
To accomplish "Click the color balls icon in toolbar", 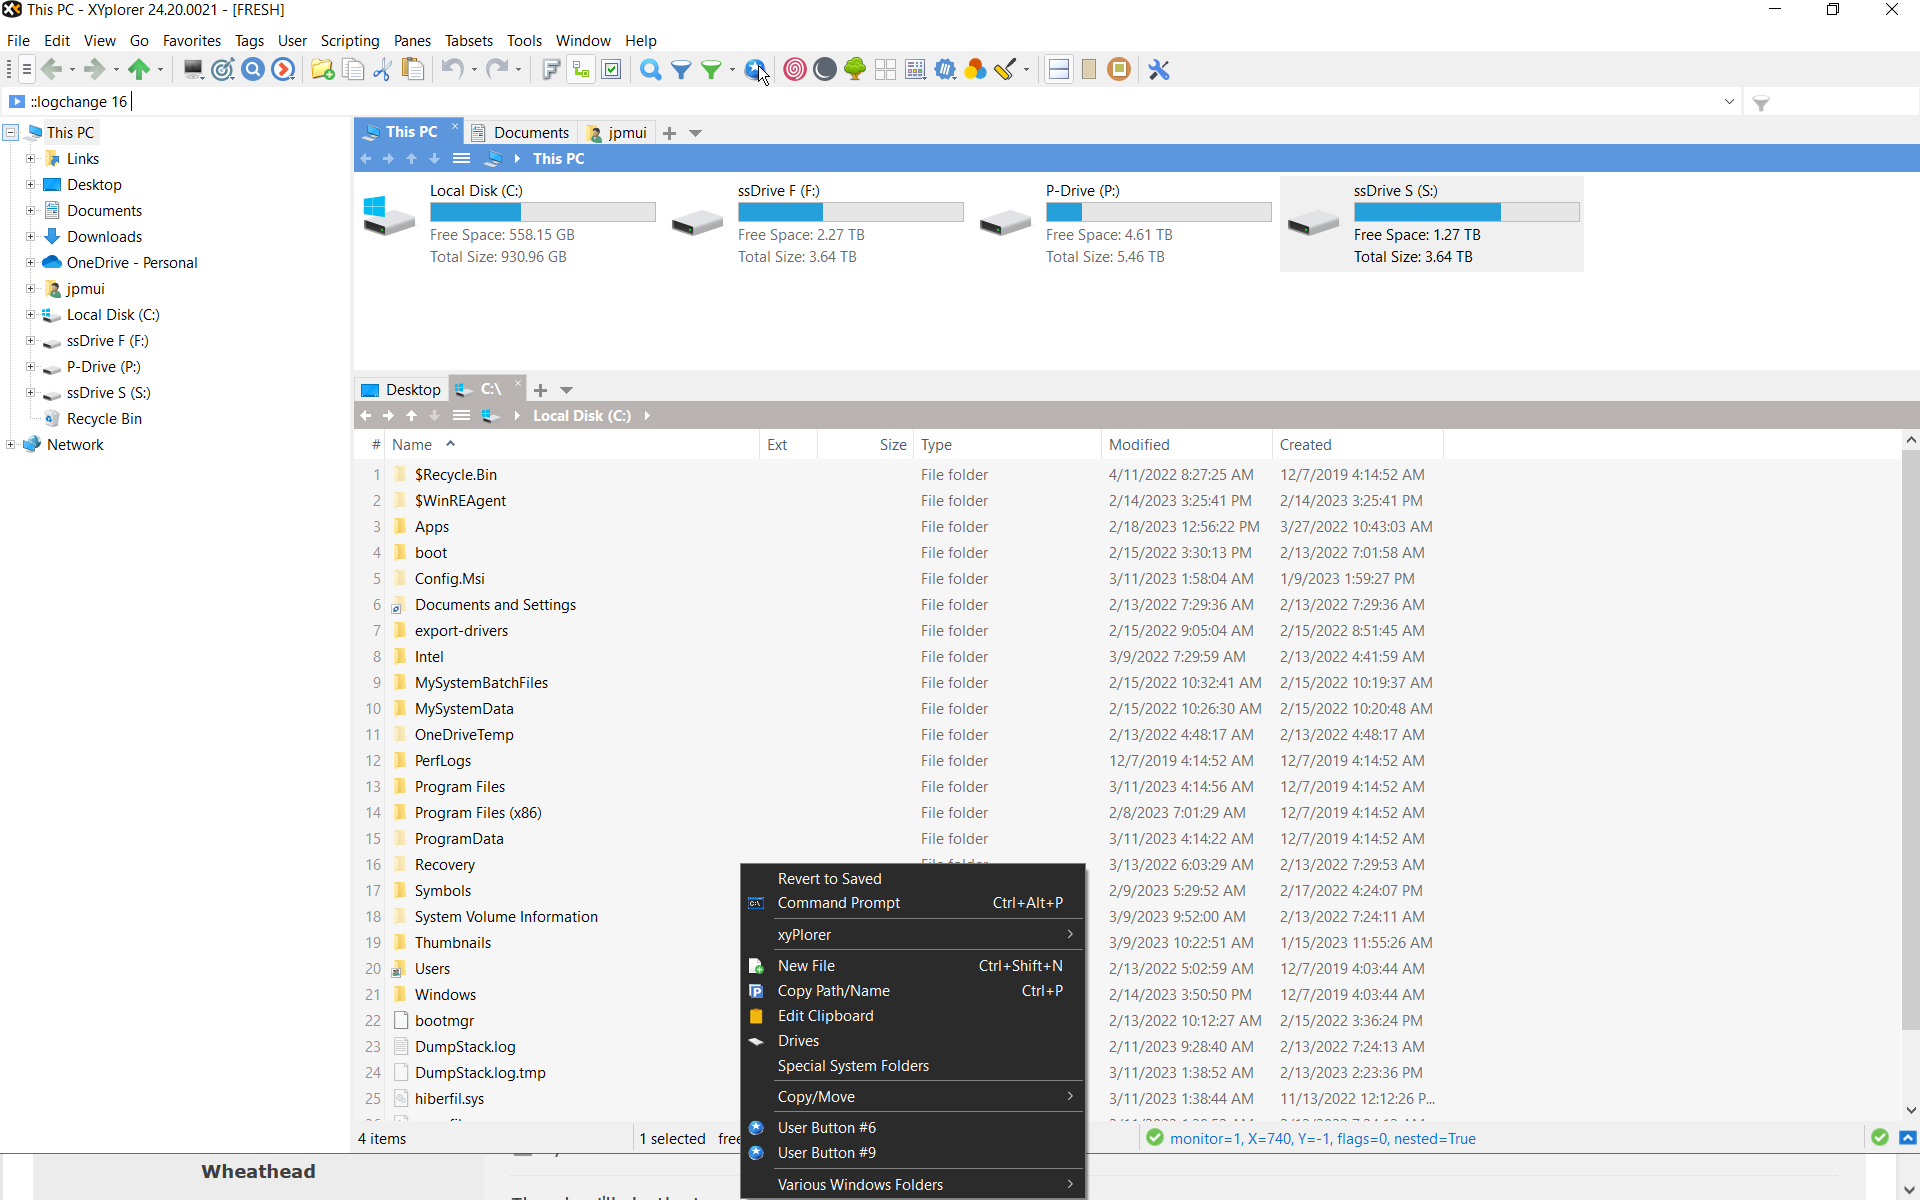I will pyautogui.click(x=976, y=69).
